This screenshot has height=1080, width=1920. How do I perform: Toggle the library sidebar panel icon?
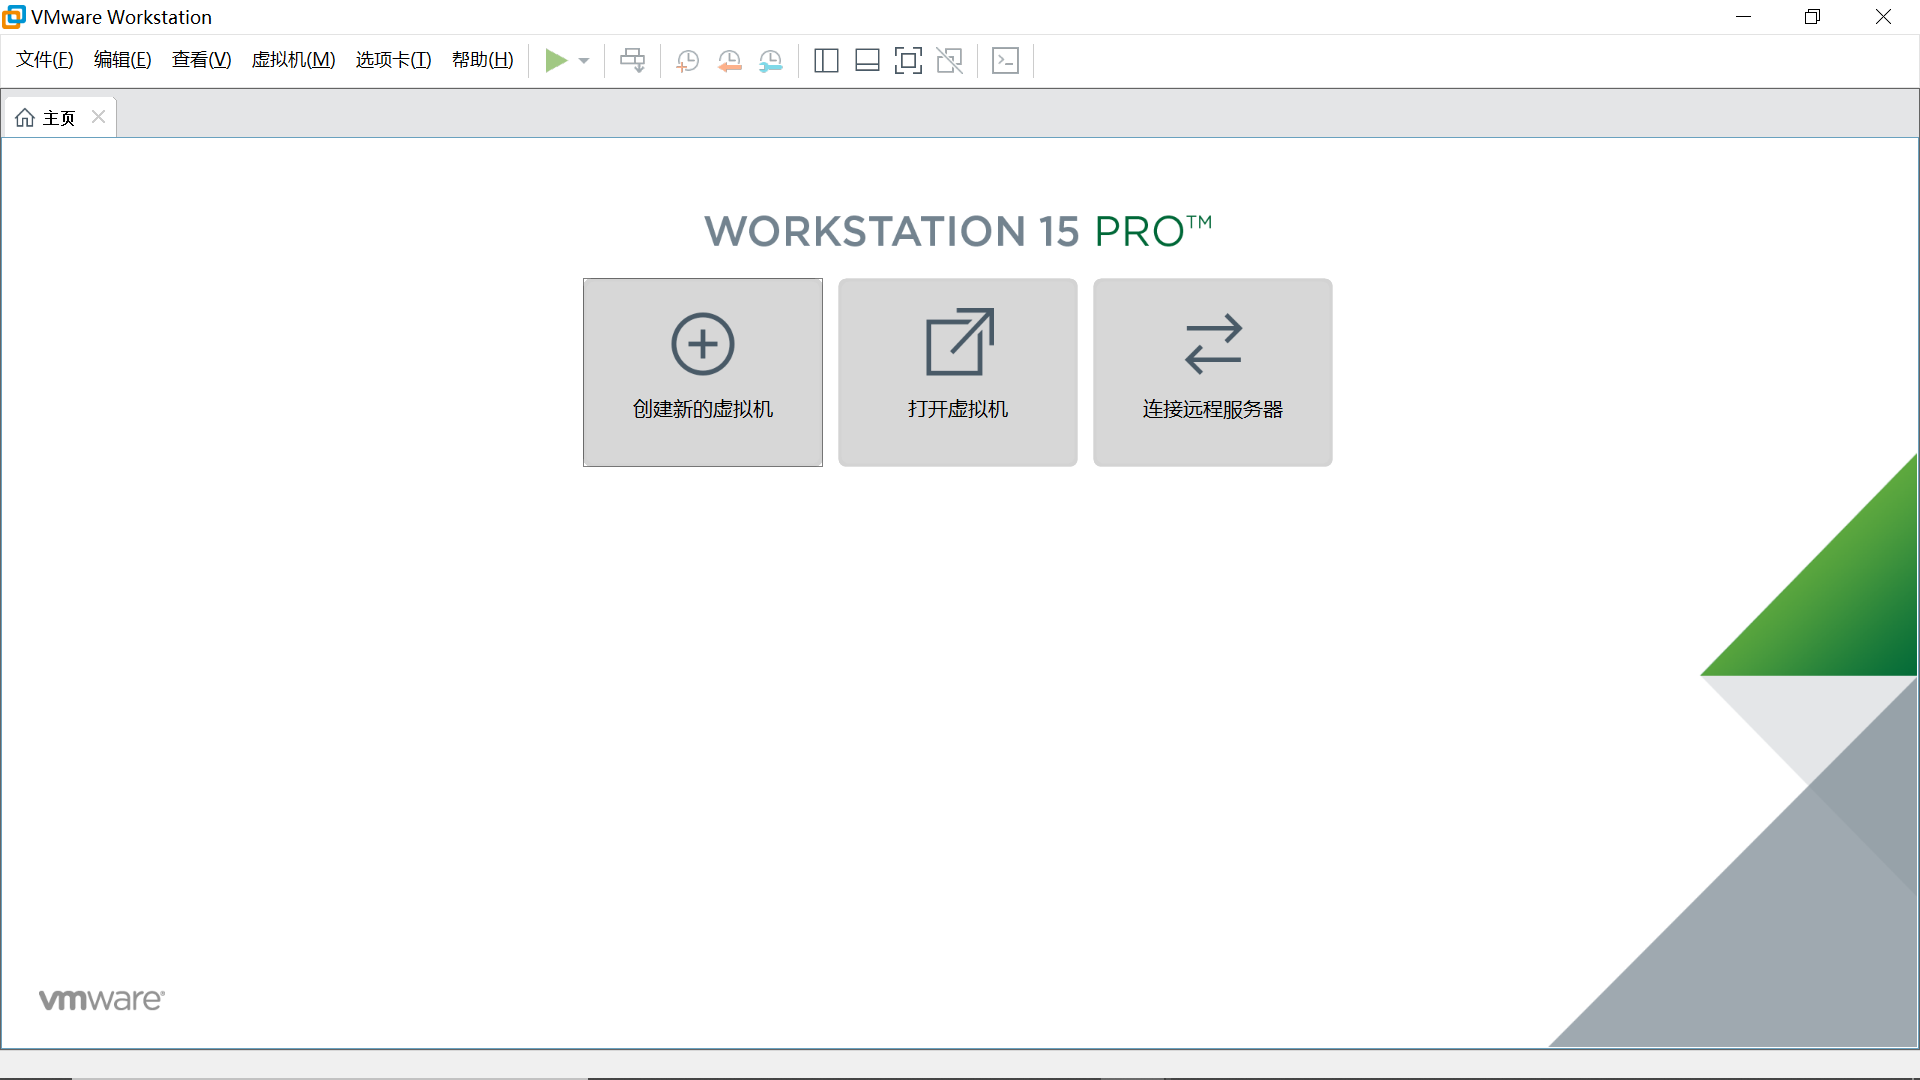pyautogui.click(x=826, y=61)
